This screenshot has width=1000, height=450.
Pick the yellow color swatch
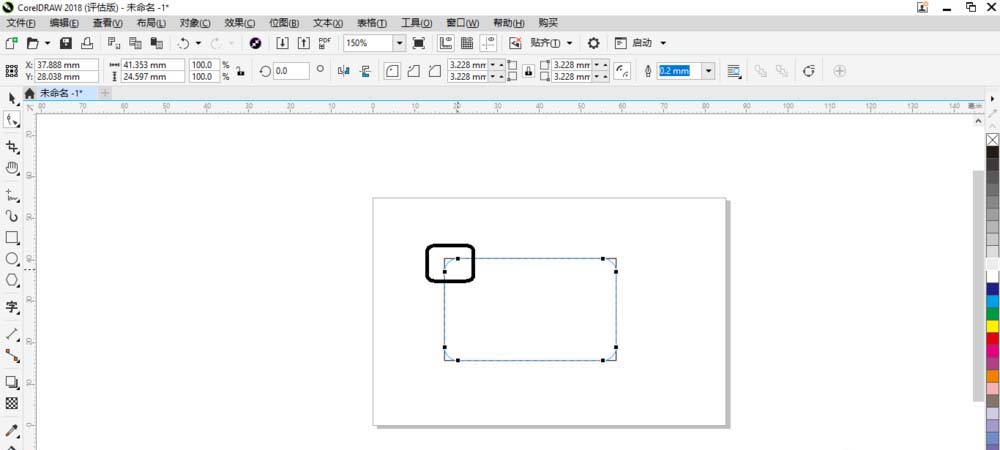[x=992, y=326]
